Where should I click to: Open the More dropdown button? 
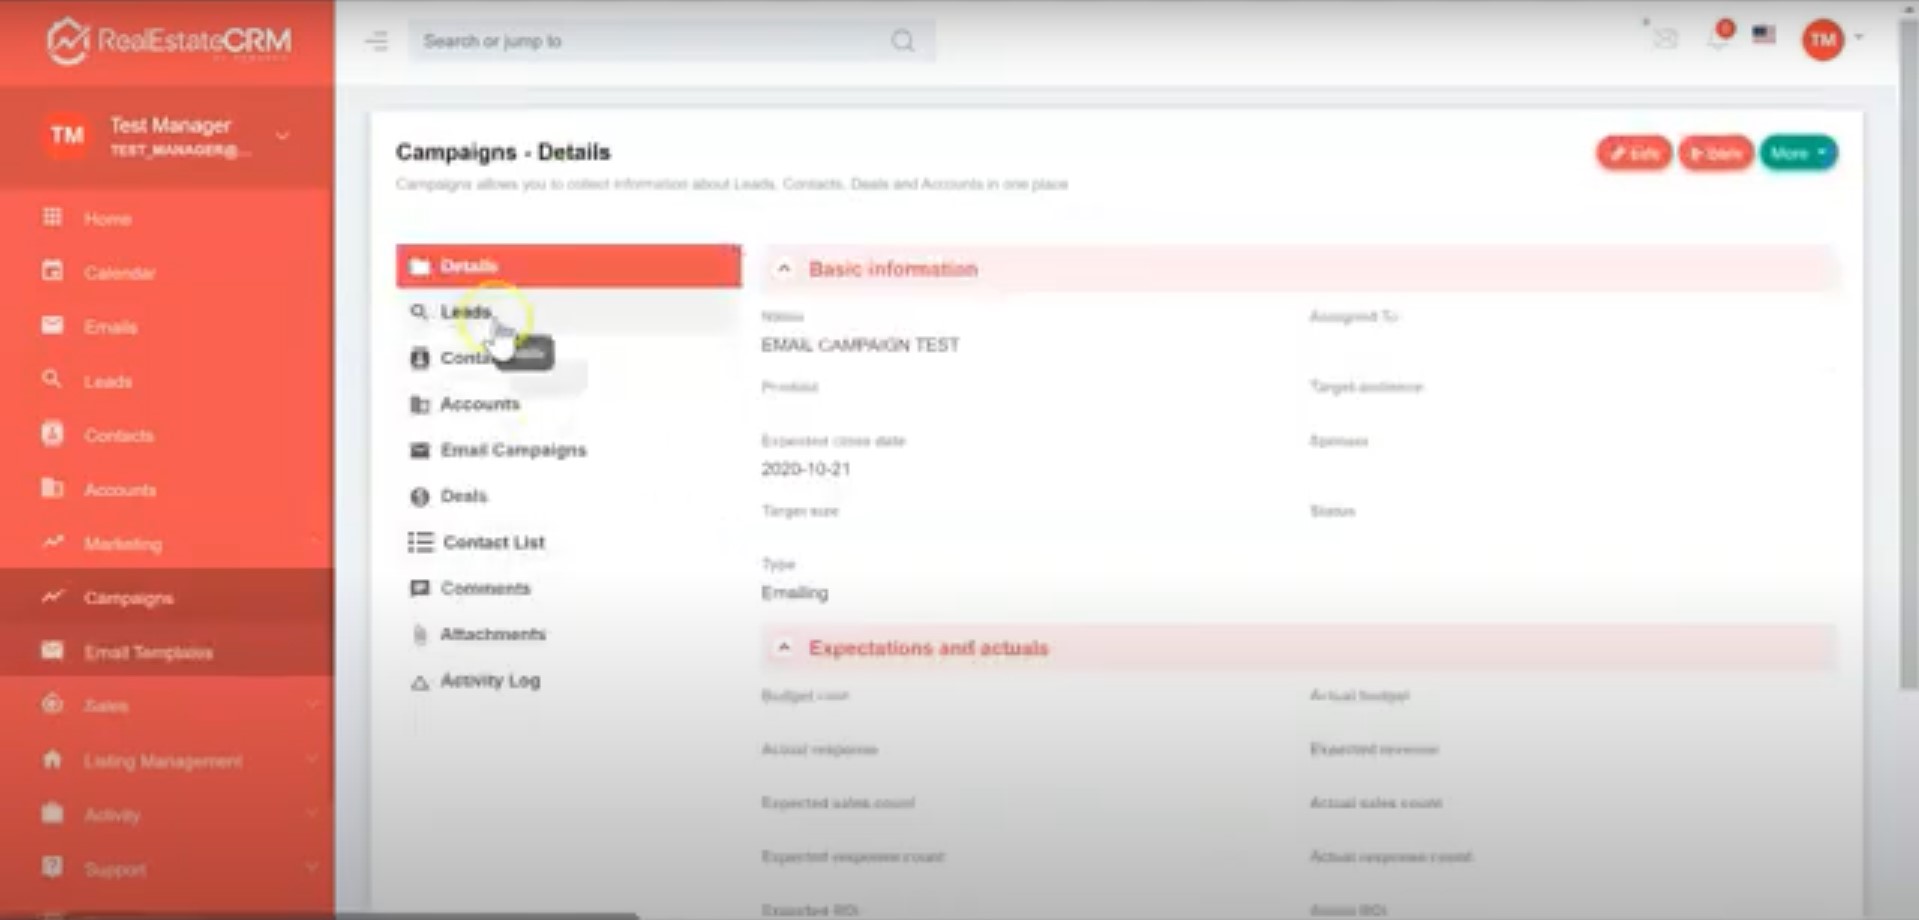pyautogui.click(x=1797, y=153)
